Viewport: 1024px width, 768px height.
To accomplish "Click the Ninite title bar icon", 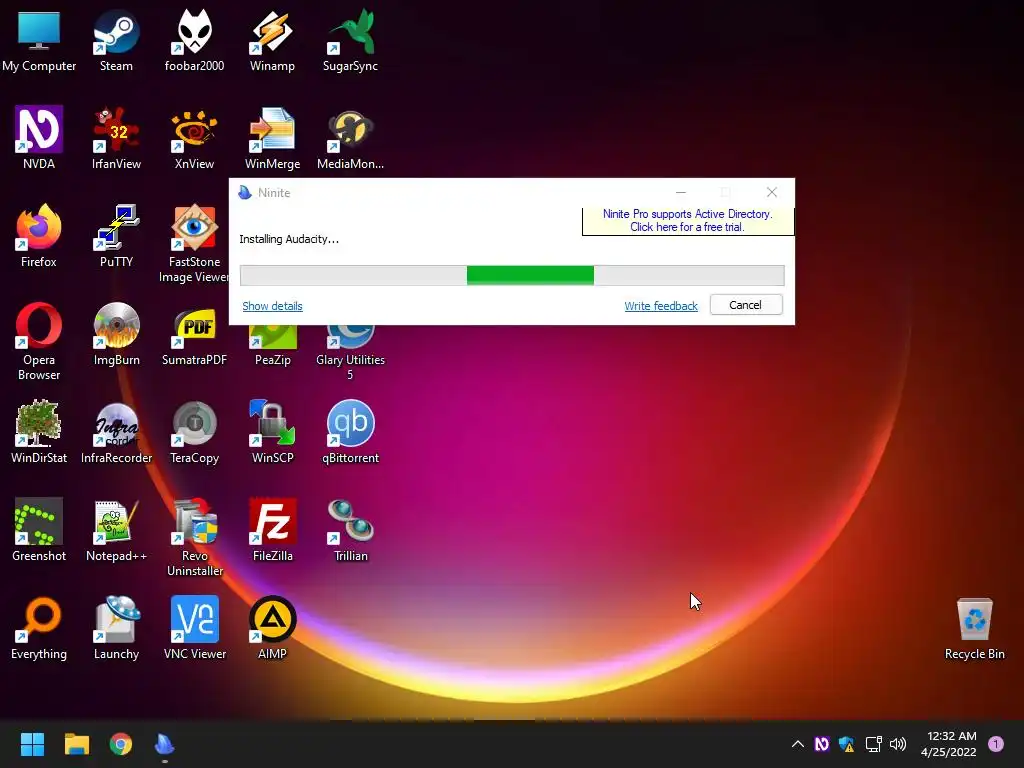I will click(x=245, y=193).
